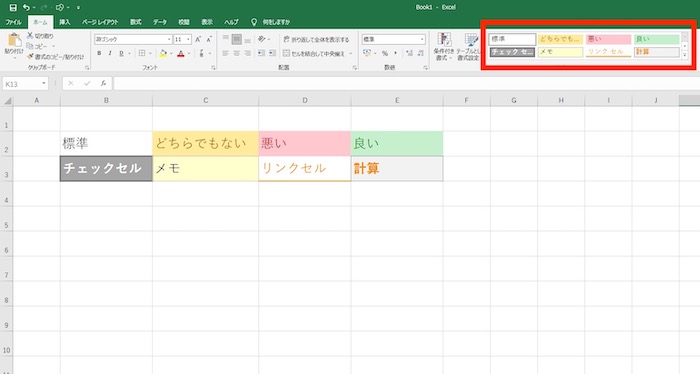Toggle Italic formatting button
The height and width of the screenshot is (374, 700).
110,54
